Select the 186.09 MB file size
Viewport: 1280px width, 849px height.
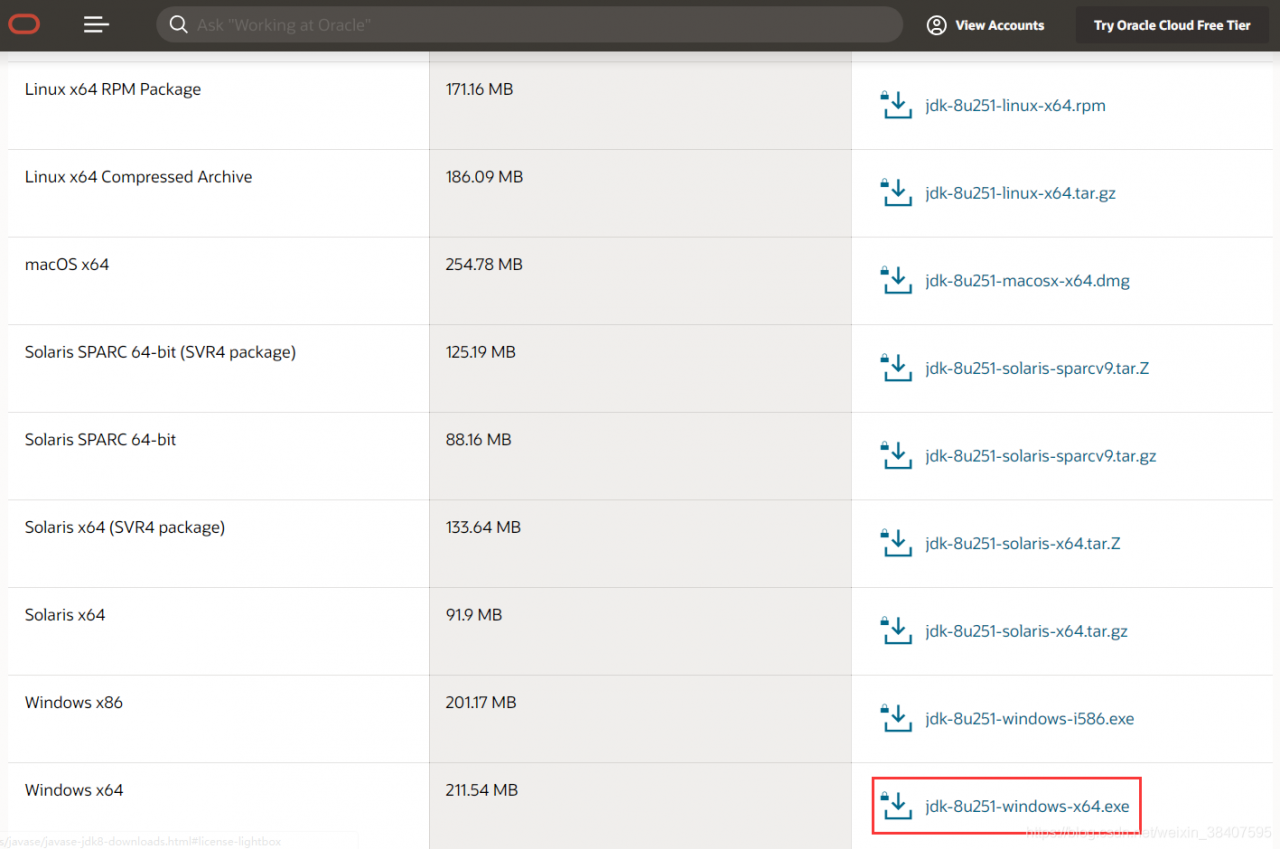(484, 177)
